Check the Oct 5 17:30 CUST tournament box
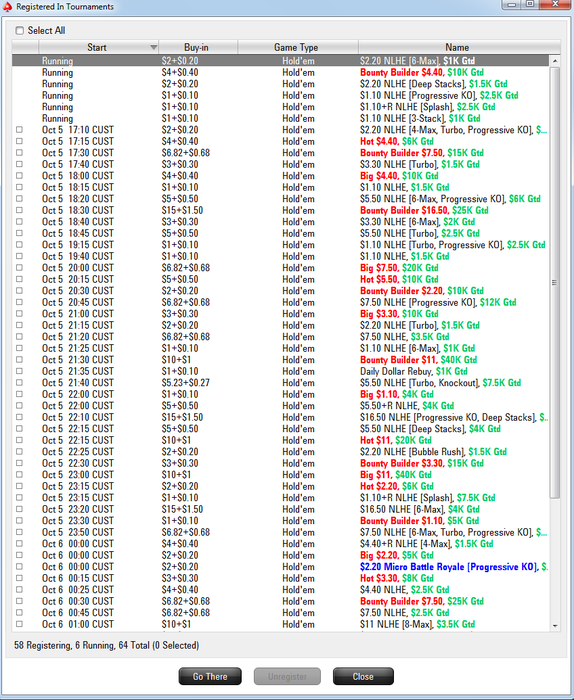The width and height of the screenshot is (574, 700). point(19,153)
